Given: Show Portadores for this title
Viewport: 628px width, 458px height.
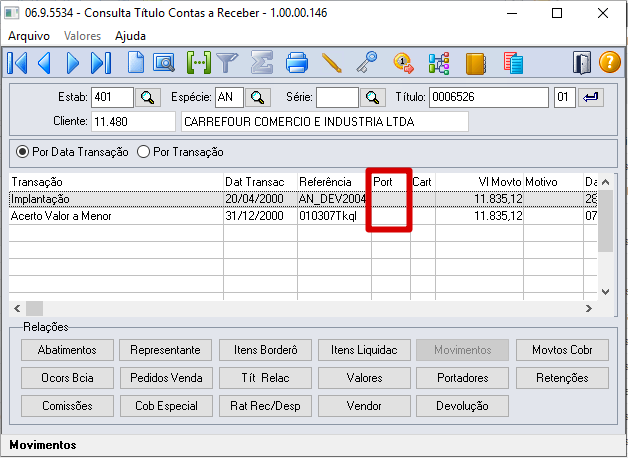Looking at the screenshot, I should coord(463,378).
